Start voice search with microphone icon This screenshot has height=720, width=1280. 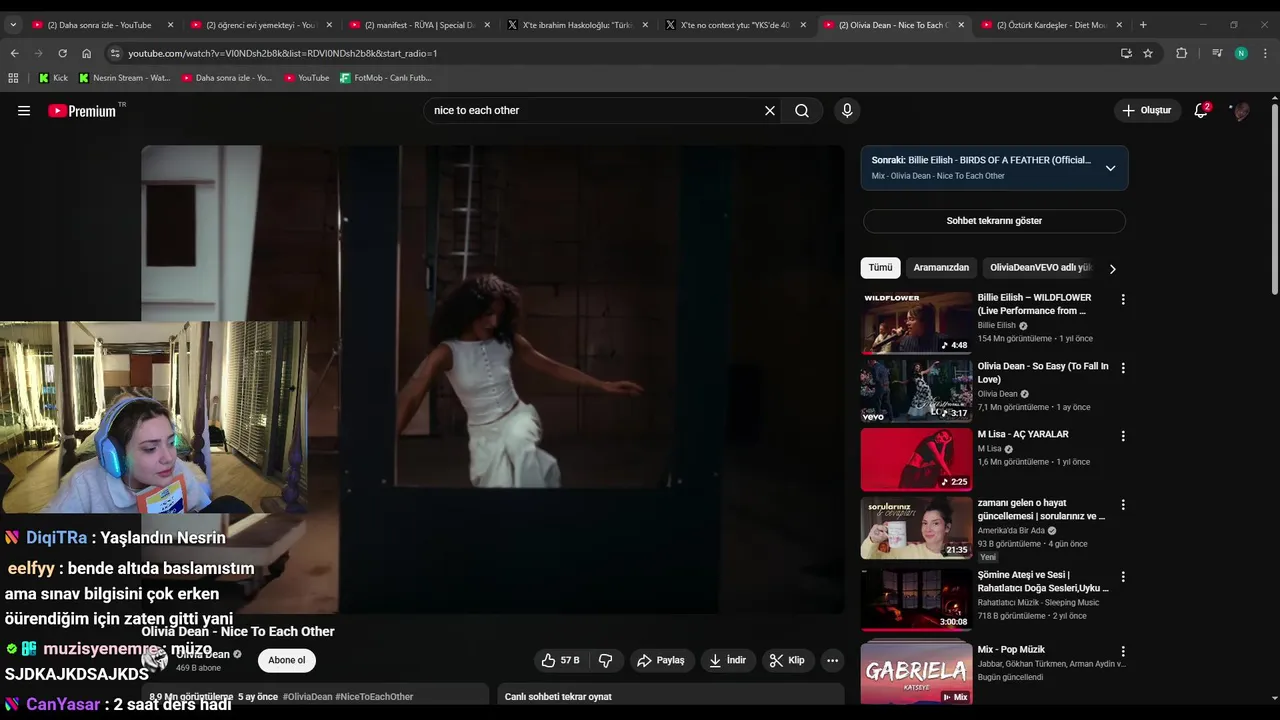coord(847,111)
